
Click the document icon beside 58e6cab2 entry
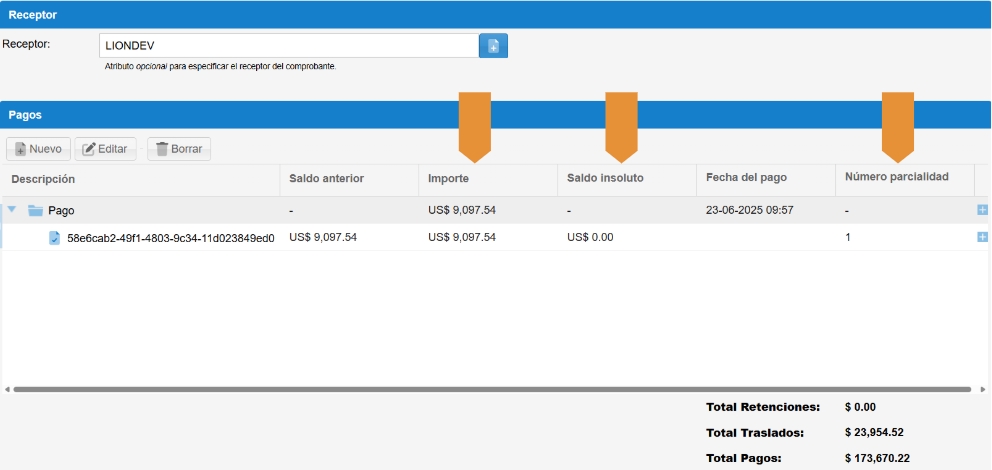(x=55, y=238)
